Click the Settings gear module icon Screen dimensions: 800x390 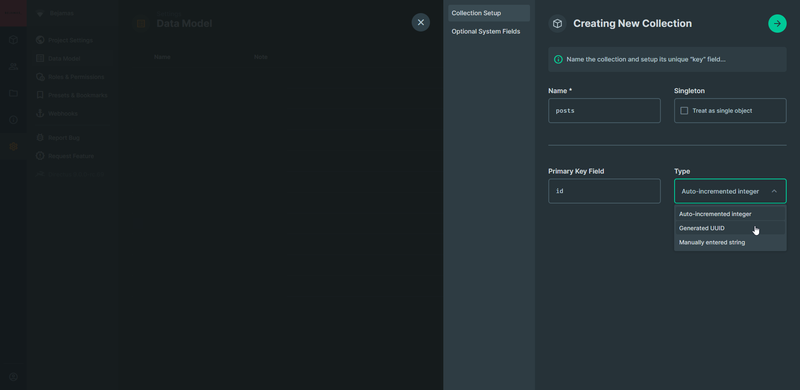13,147
